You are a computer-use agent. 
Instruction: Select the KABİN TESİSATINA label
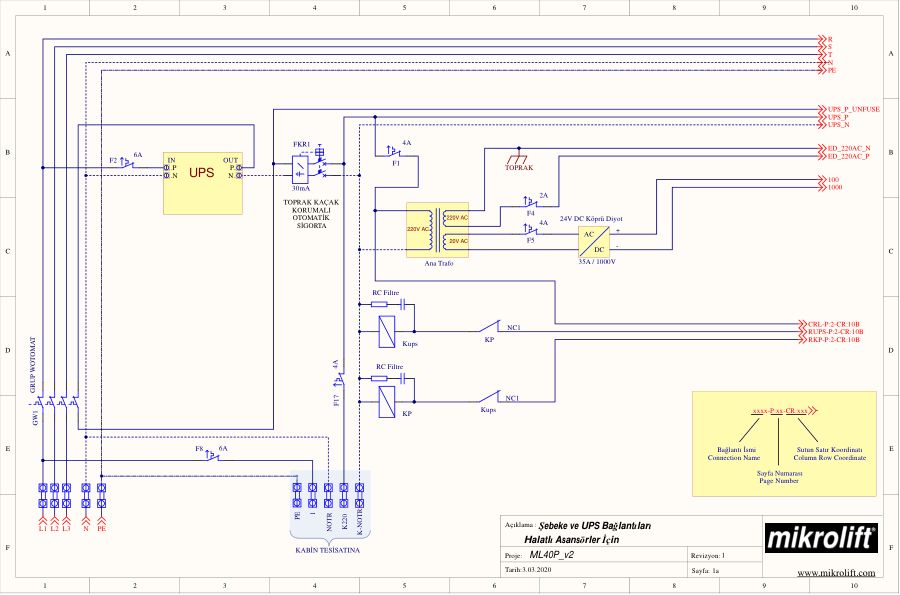(328, 550)
